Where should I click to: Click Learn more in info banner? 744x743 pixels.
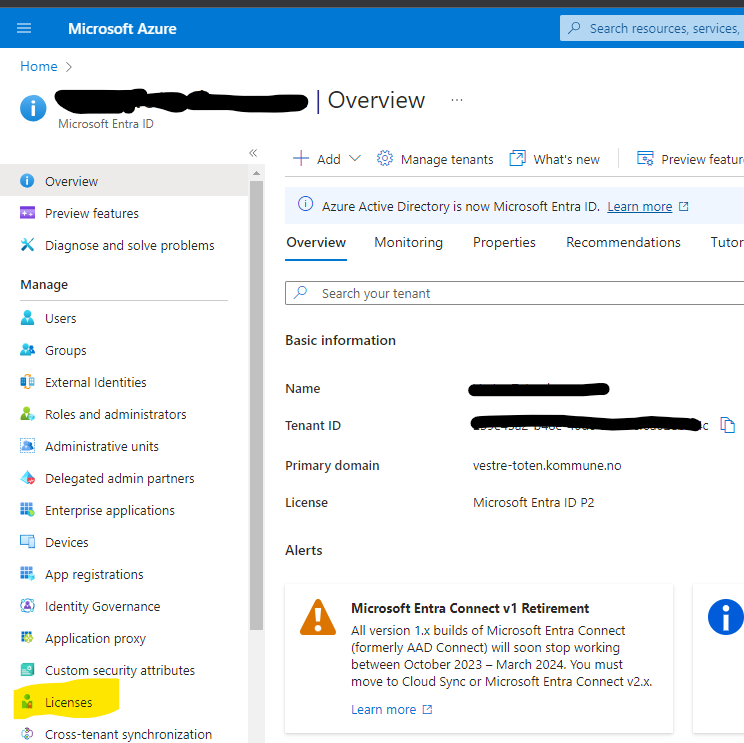click(639, 206)
